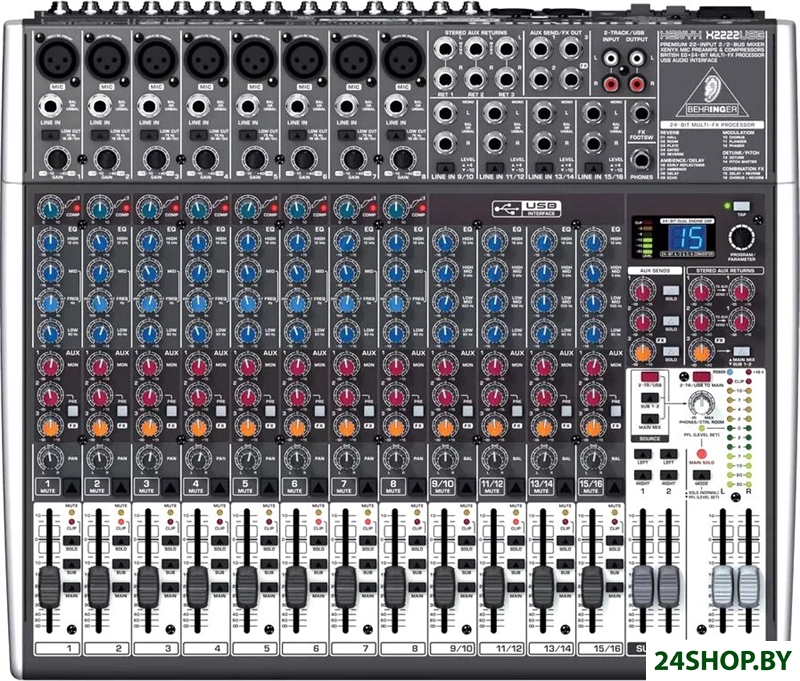Click channel 1 XLR MIC input socket
The image size is (800, 681).
coord(57,59)
